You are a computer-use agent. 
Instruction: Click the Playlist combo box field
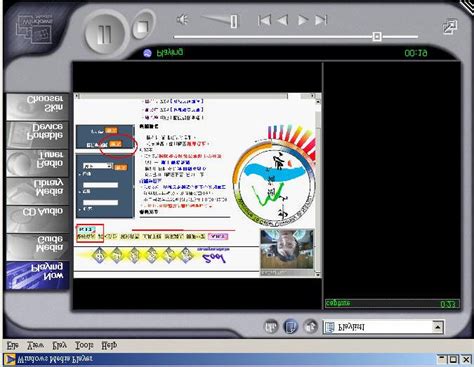point(383,327)
